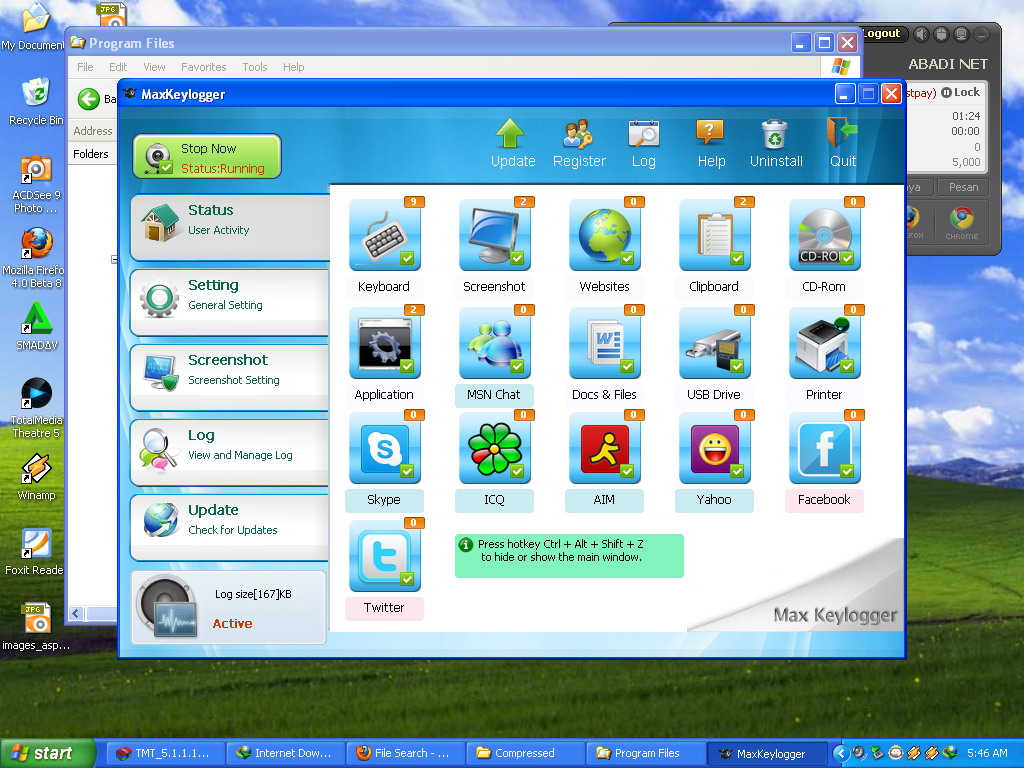Open Setting General Setting panel
This screenshot has height=768, width=1024.
pyautogui.click(x=230, y=302)
